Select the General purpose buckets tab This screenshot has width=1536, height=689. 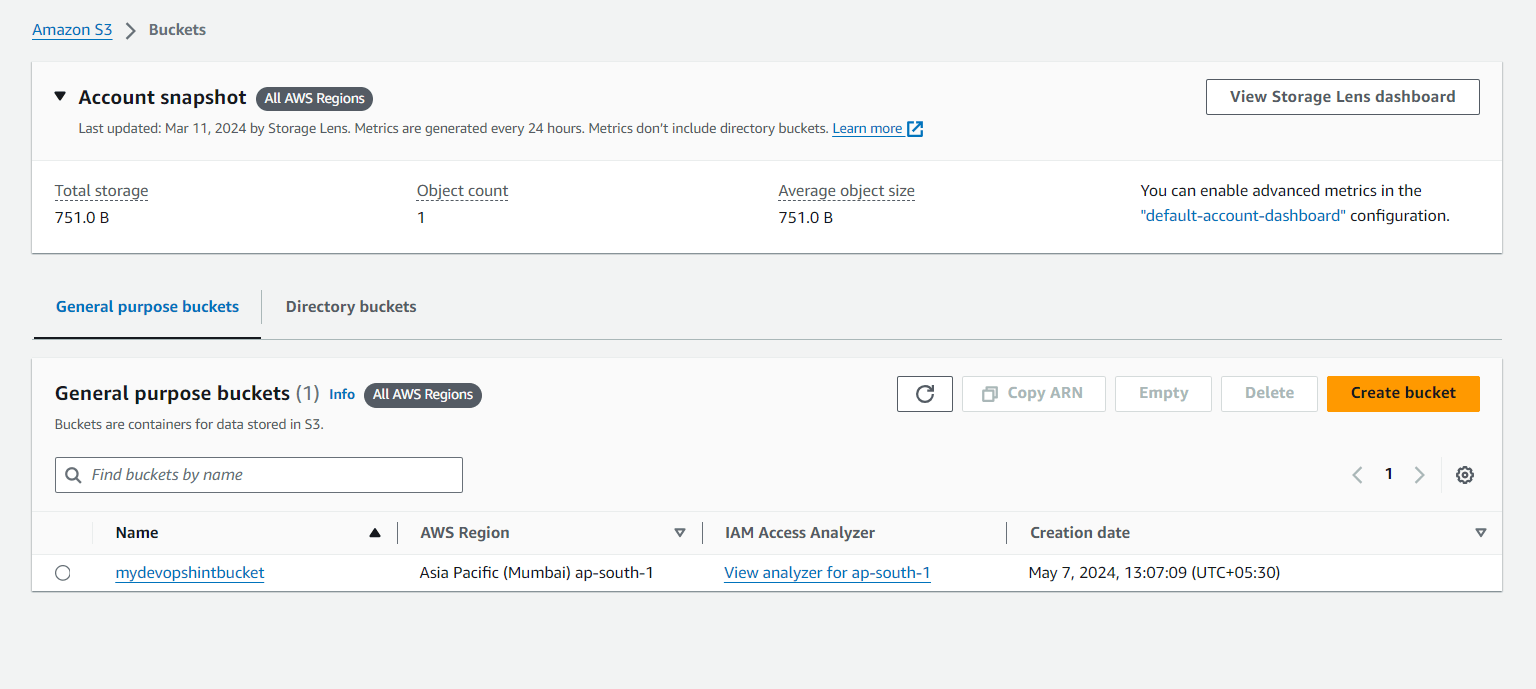coord(146,306)
